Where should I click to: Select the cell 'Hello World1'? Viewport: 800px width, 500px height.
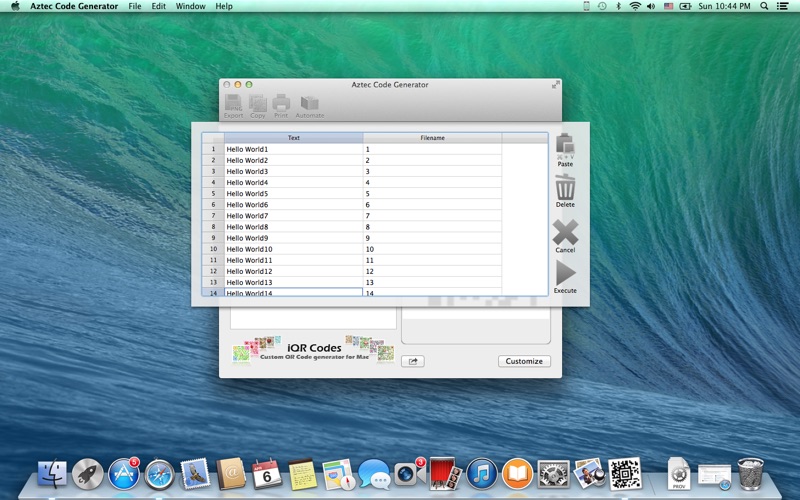coord(293,149)
